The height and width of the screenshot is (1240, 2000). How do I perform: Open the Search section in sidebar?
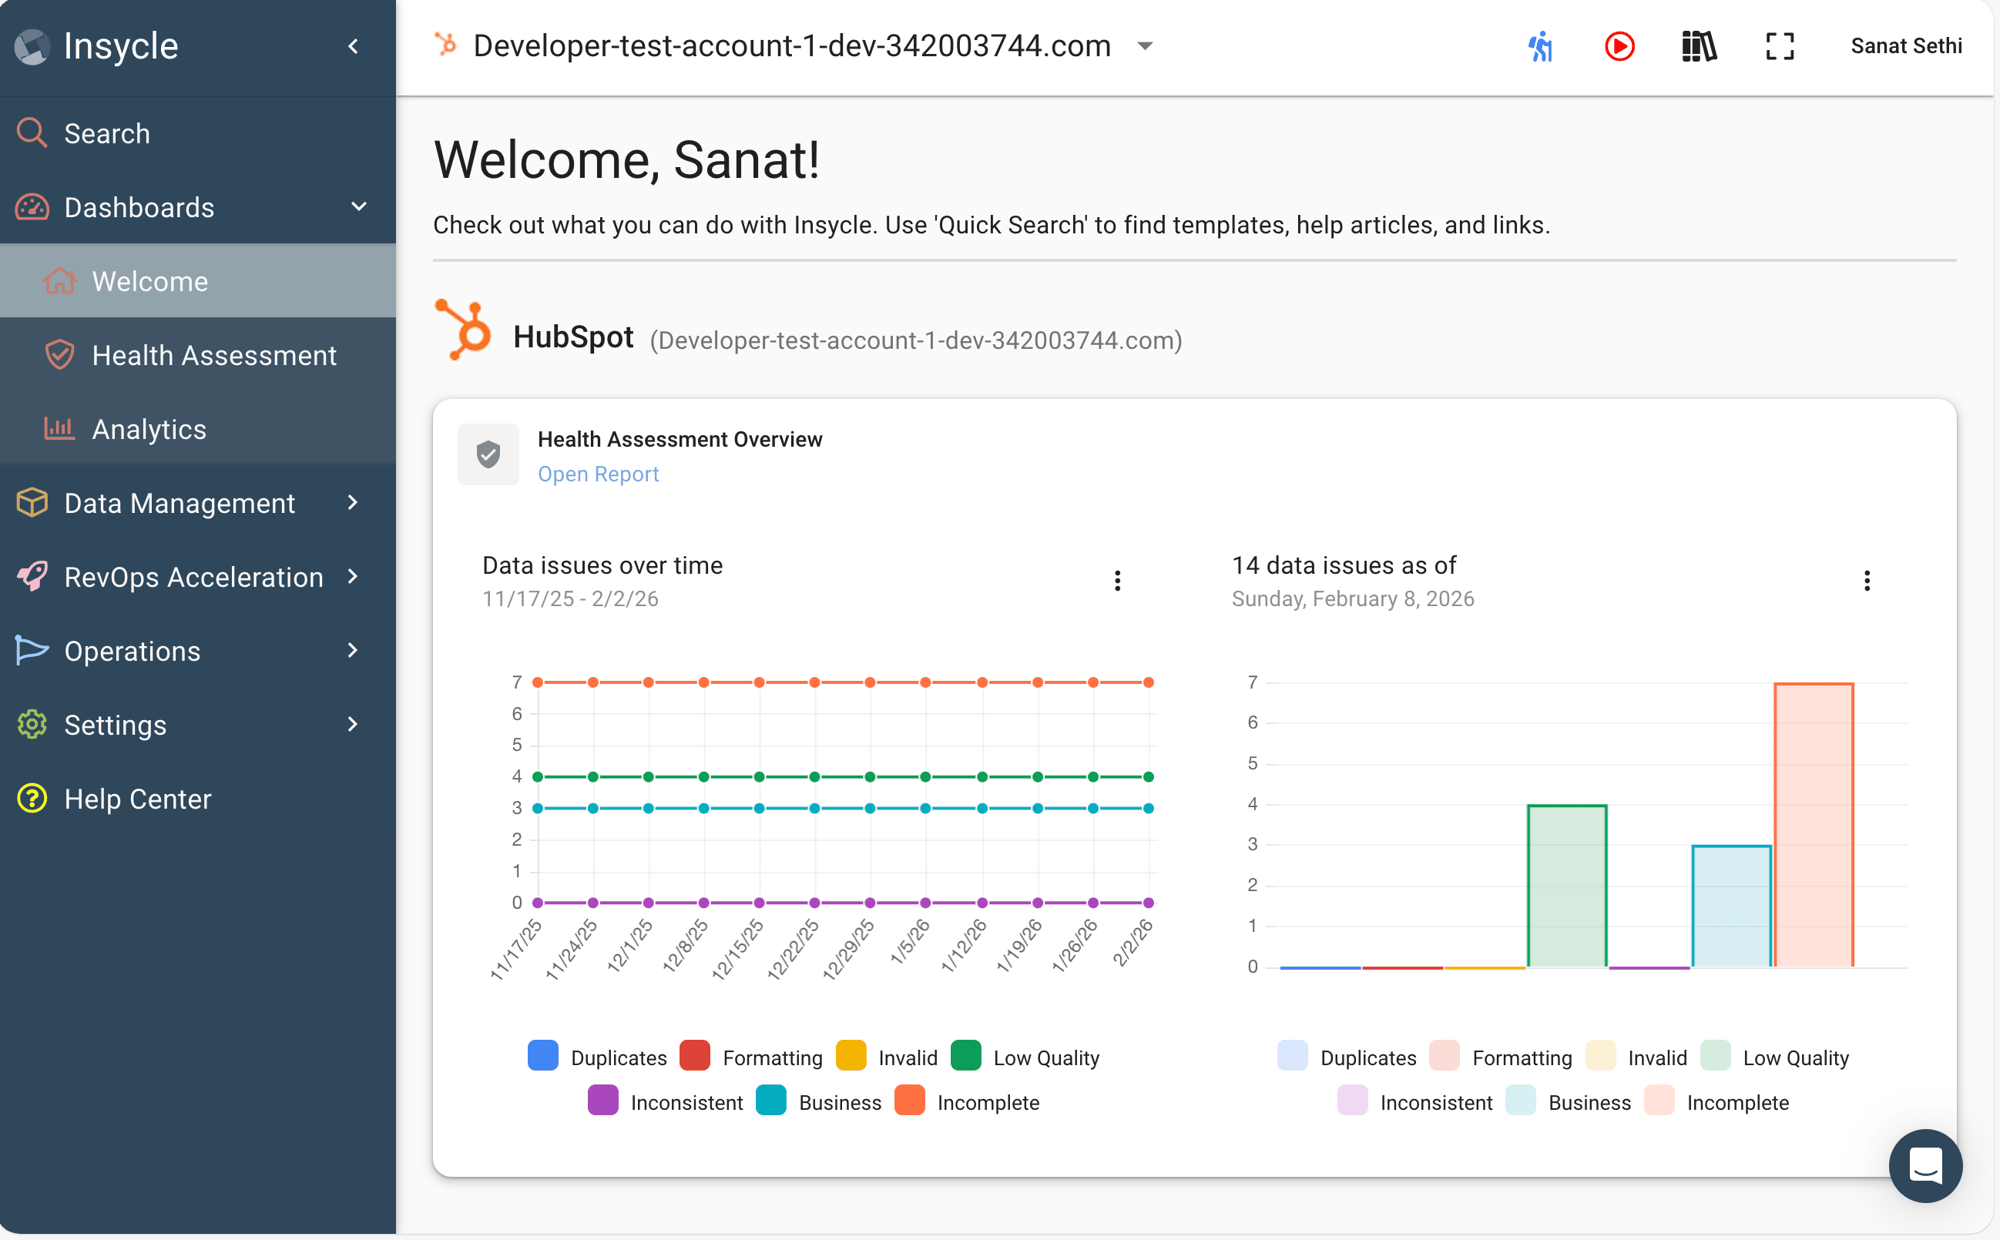(107, 133)
